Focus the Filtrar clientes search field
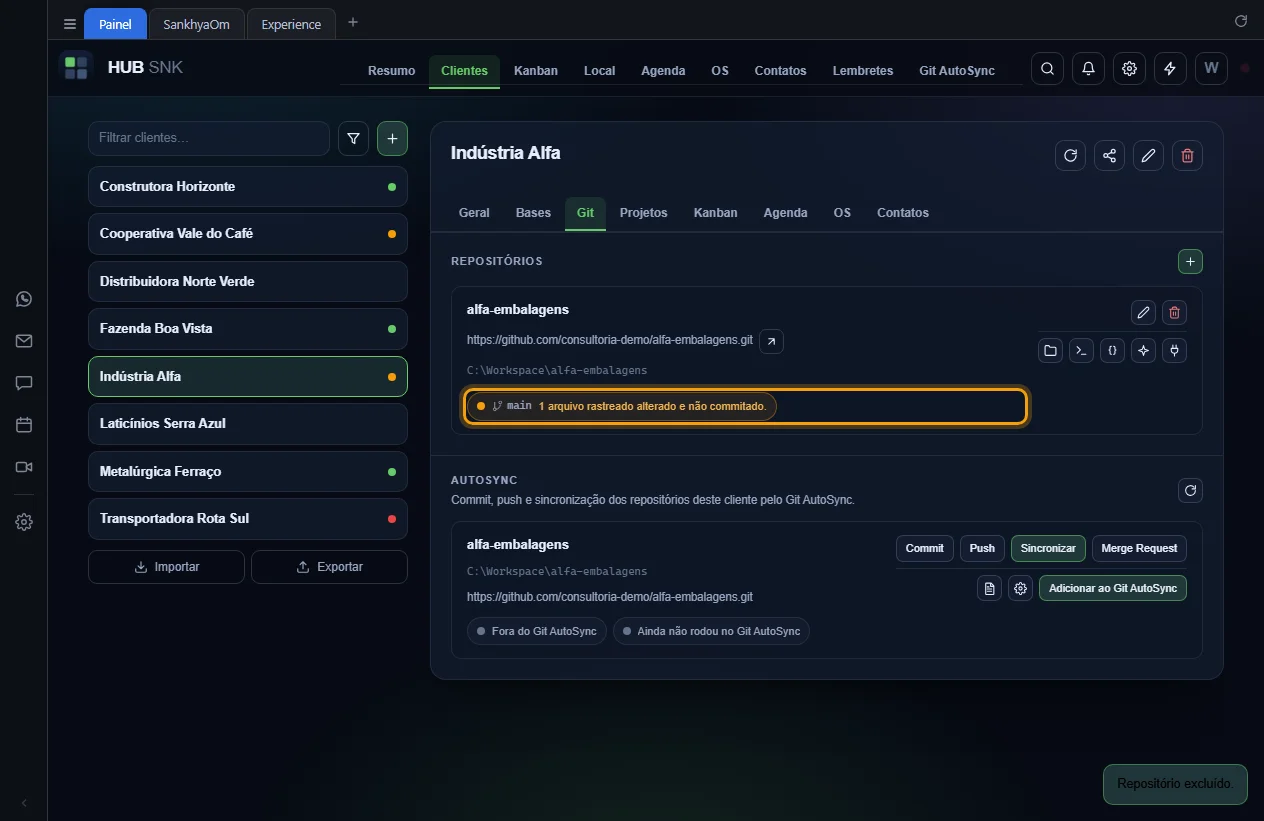This screenshot has width=1264, height=821. 209,139
